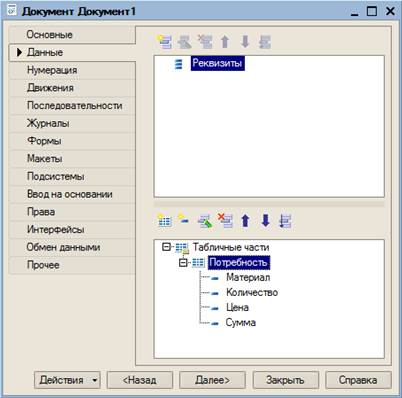Open Справка help button

coord(358,380)
